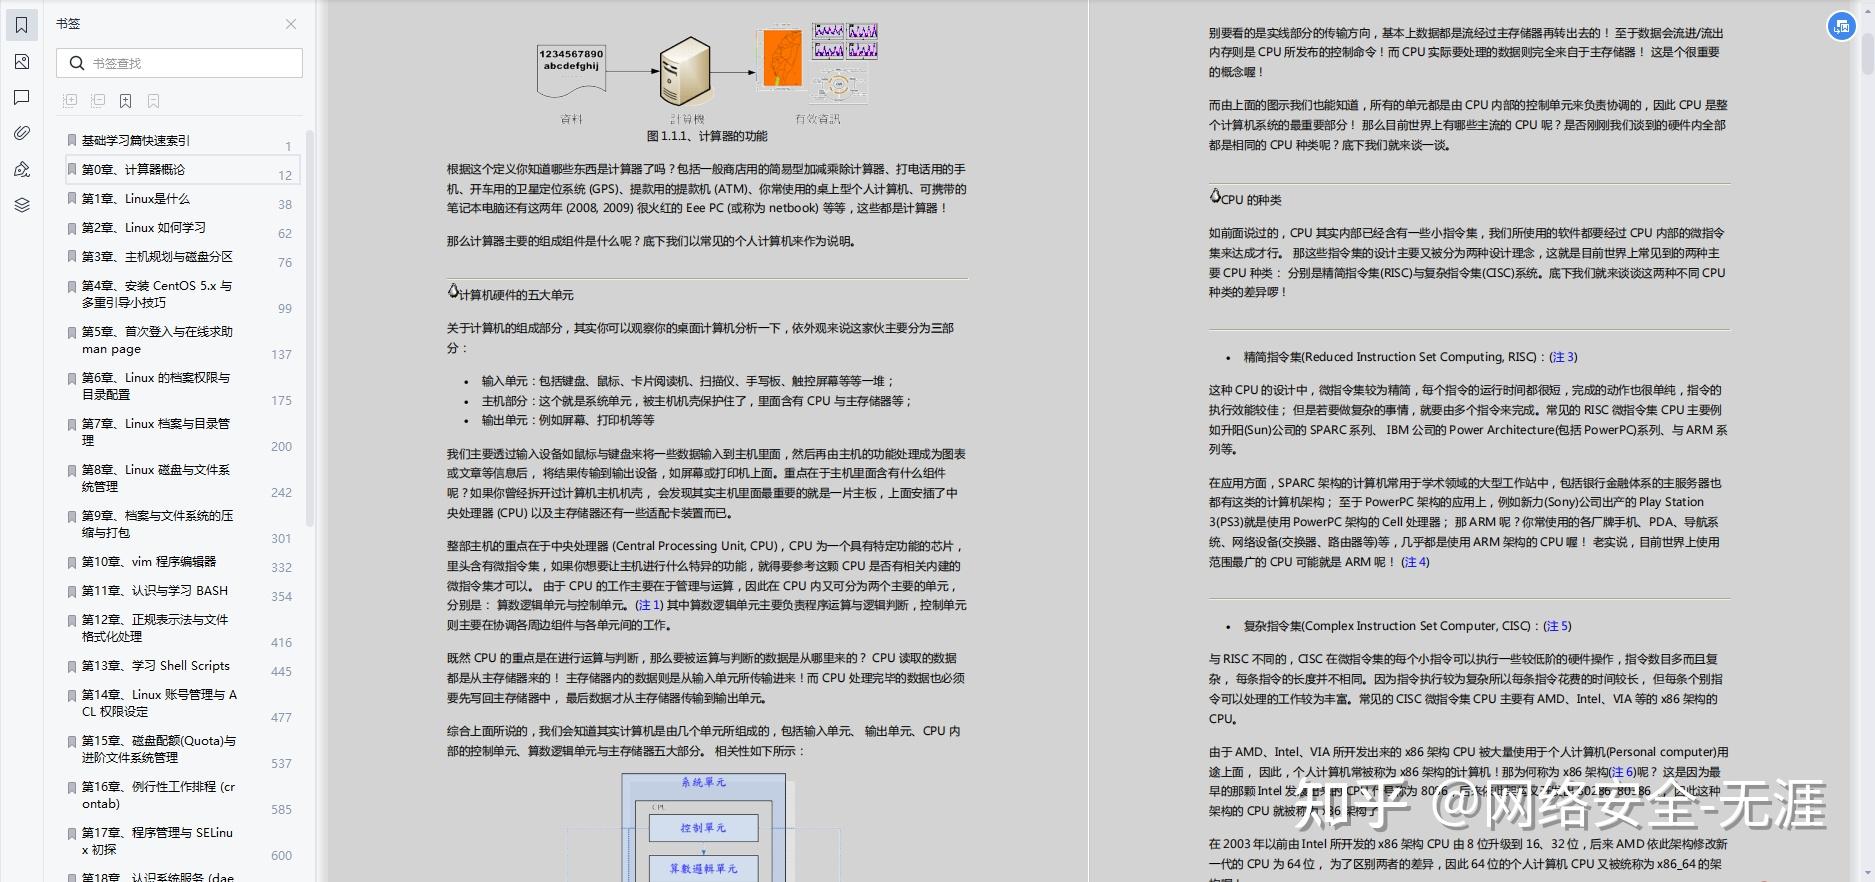Click the bookmark flag icon beside 第2章
Screen dimensions: 1875x882
click(x=72, y=229)
